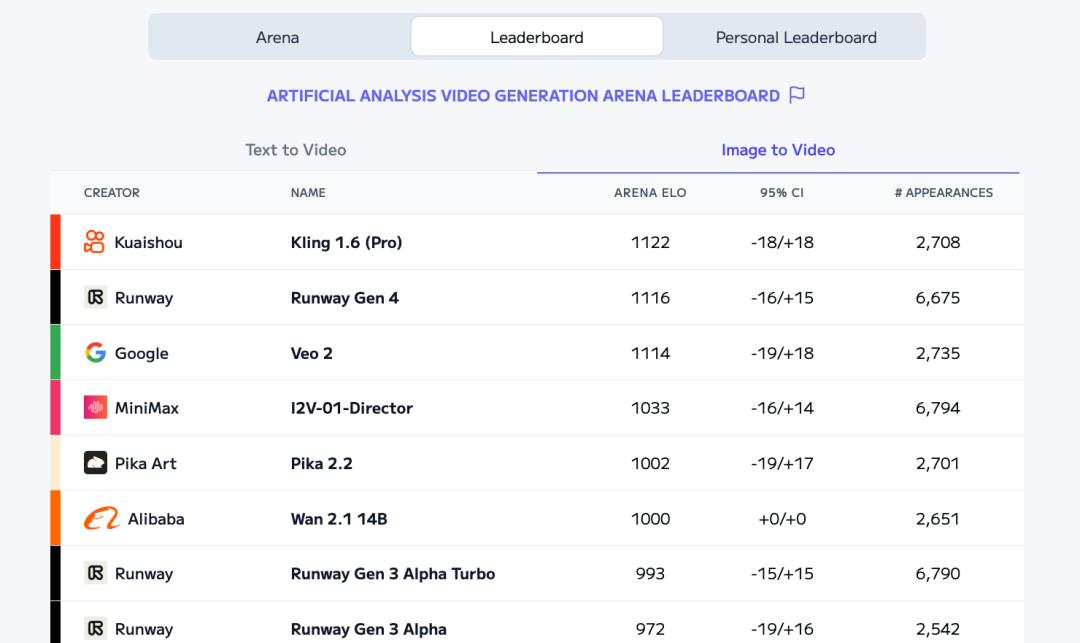1080x643 pixels.
Task: Select the model name Runway Gen 3 Alpha Turbo
Action: tap(393, 573)
